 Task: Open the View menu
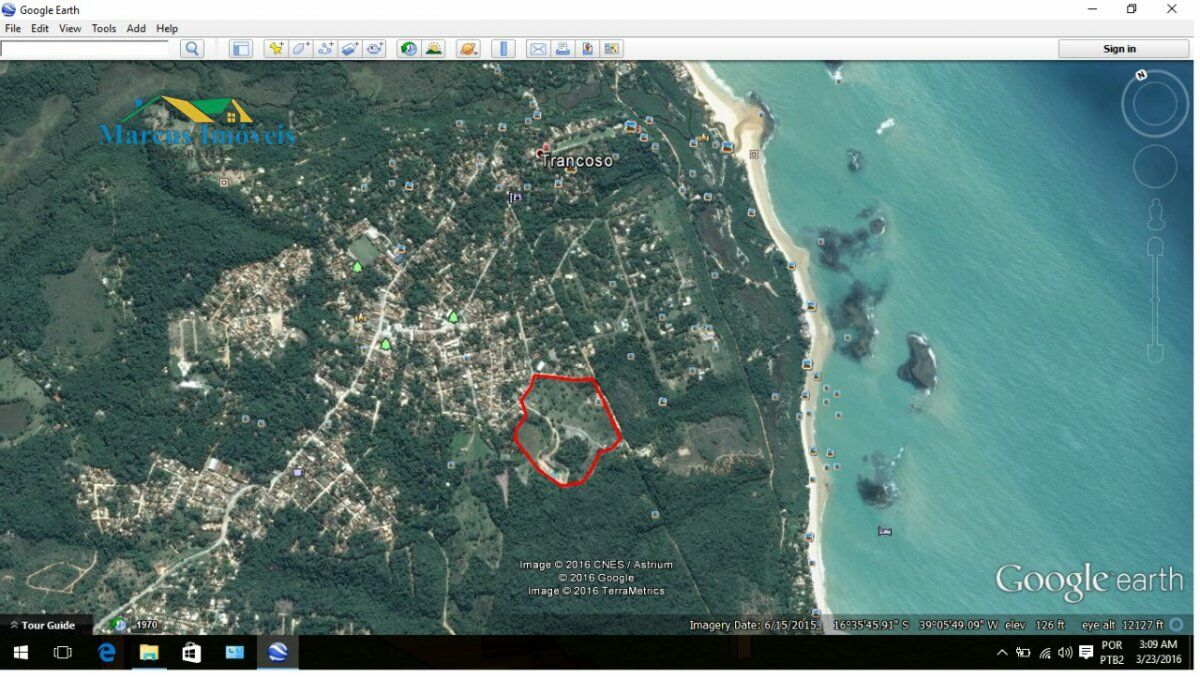click(x=70, y=29)
